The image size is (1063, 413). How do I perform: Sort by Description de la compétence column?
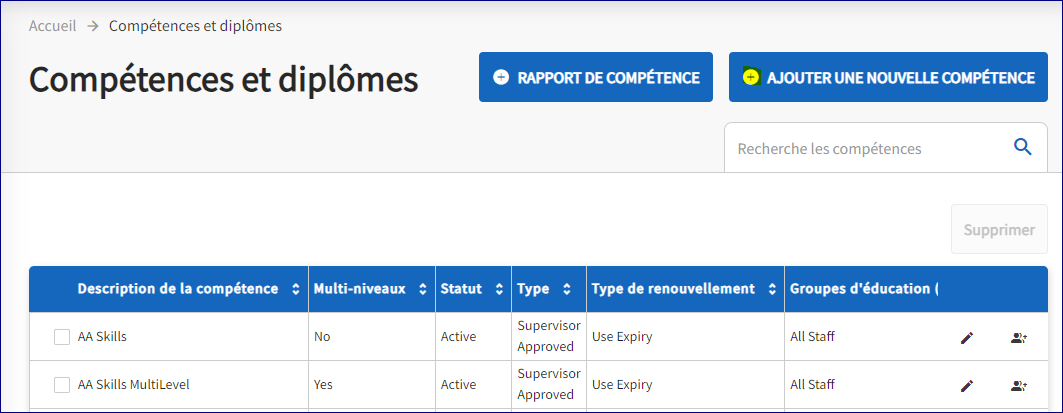pyautogui.click(x=295, y=290)
